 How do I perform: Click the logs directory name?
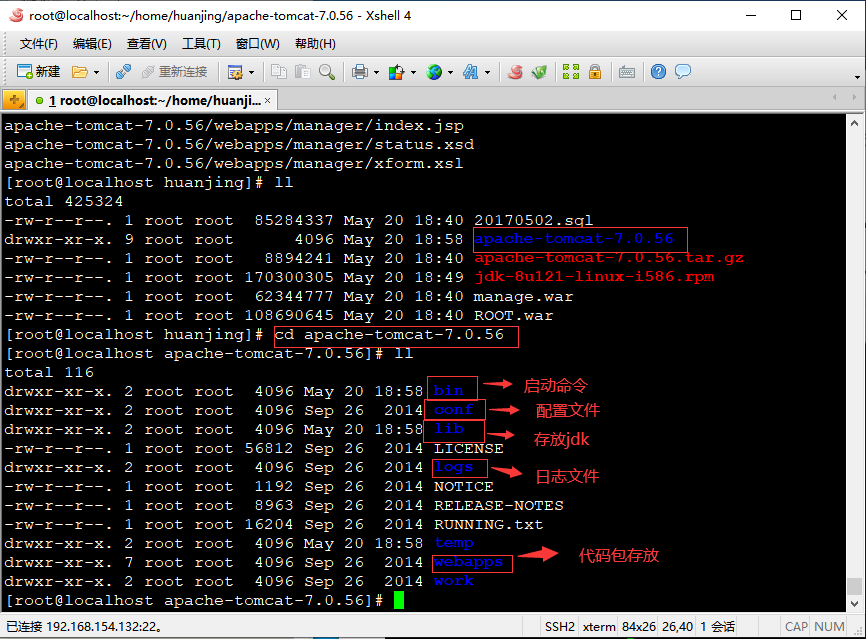tap(453, 467)
